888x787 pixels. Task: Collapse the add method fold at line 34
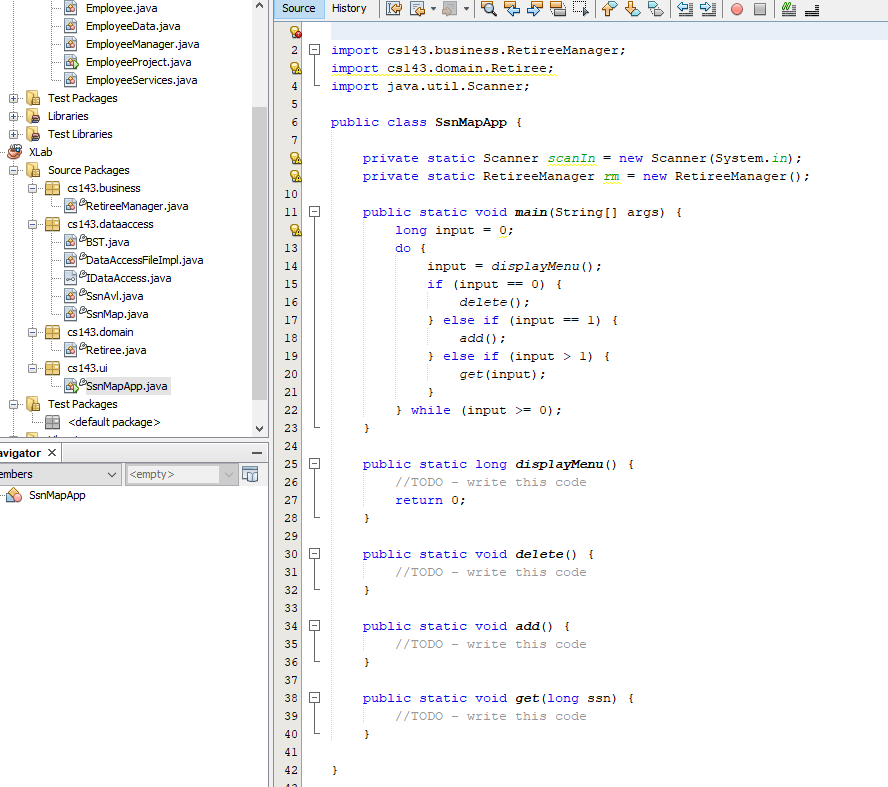tap(314, 626)
